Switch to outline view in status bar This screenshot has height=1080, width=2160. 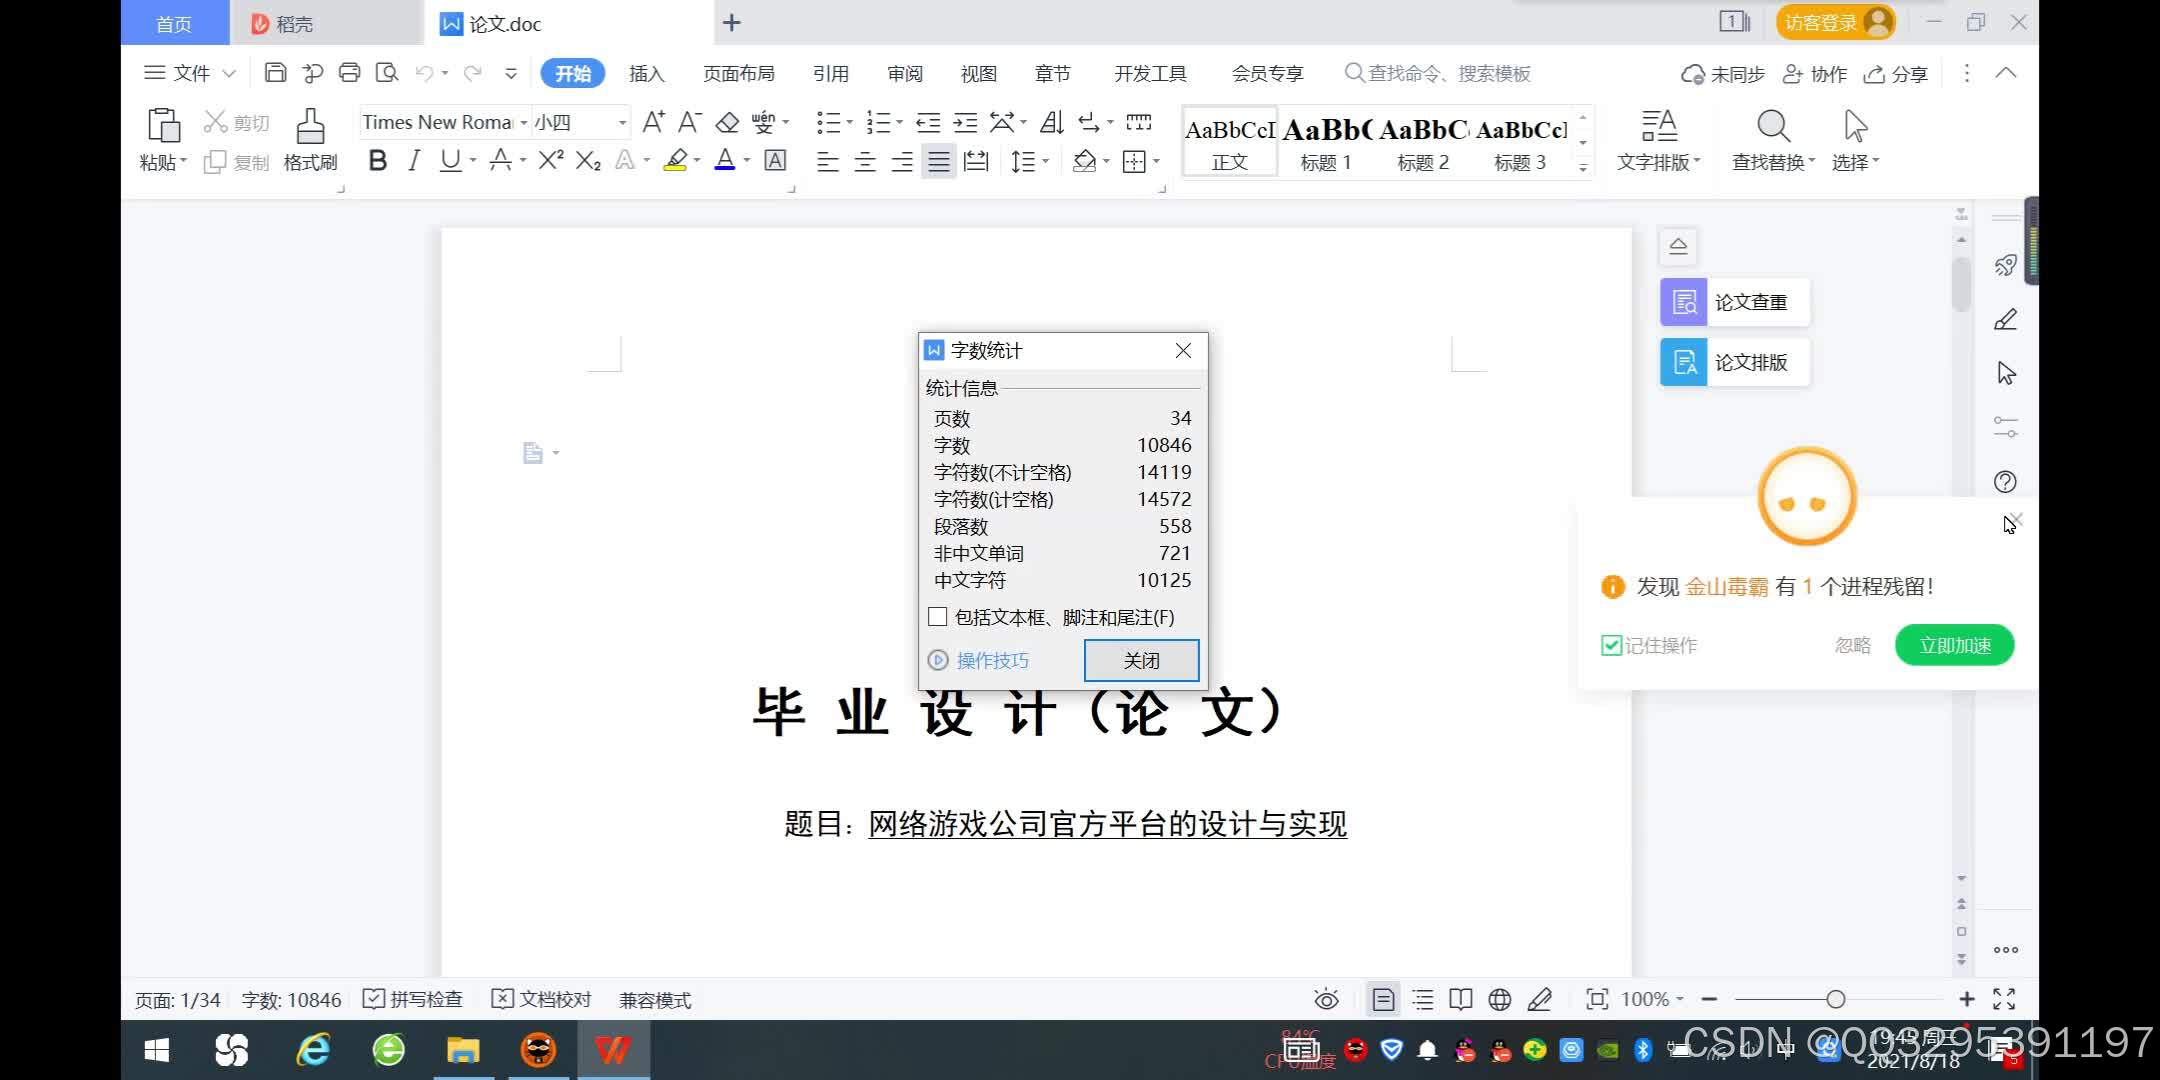[1422, 999]
